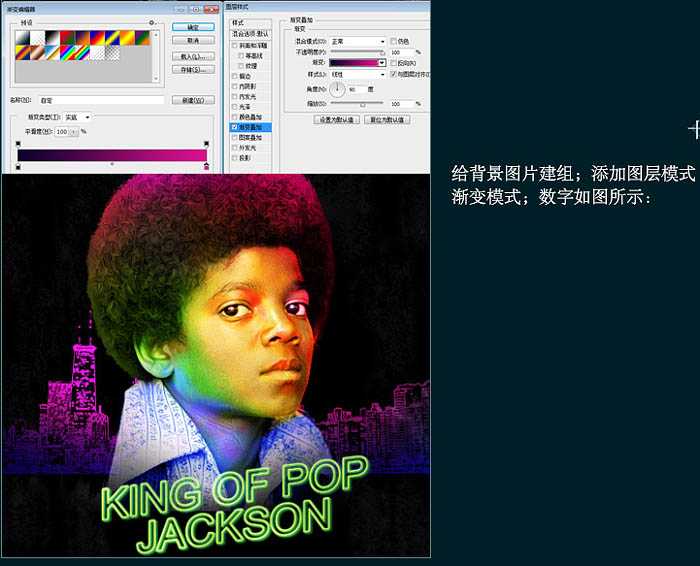Select the violet-to-orange gradient preset

[83, 38]
